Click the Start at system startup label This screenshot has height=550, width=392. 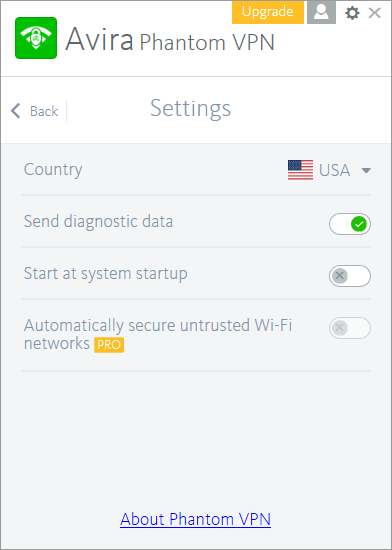(x=106, y=274)
